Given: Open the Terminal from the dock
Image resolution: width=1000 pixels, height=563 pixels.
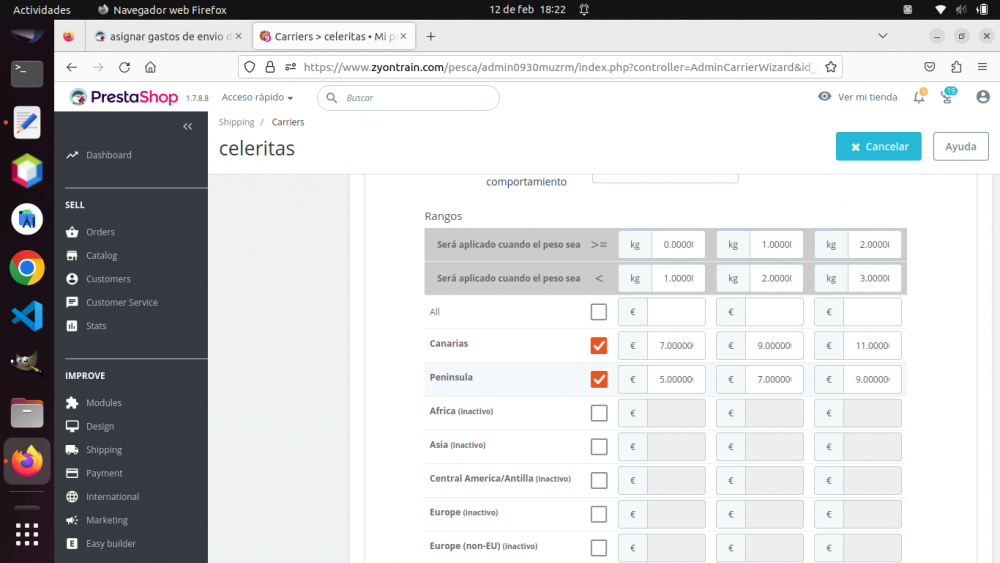Looking at the screenshot, I should click(27, 73).
